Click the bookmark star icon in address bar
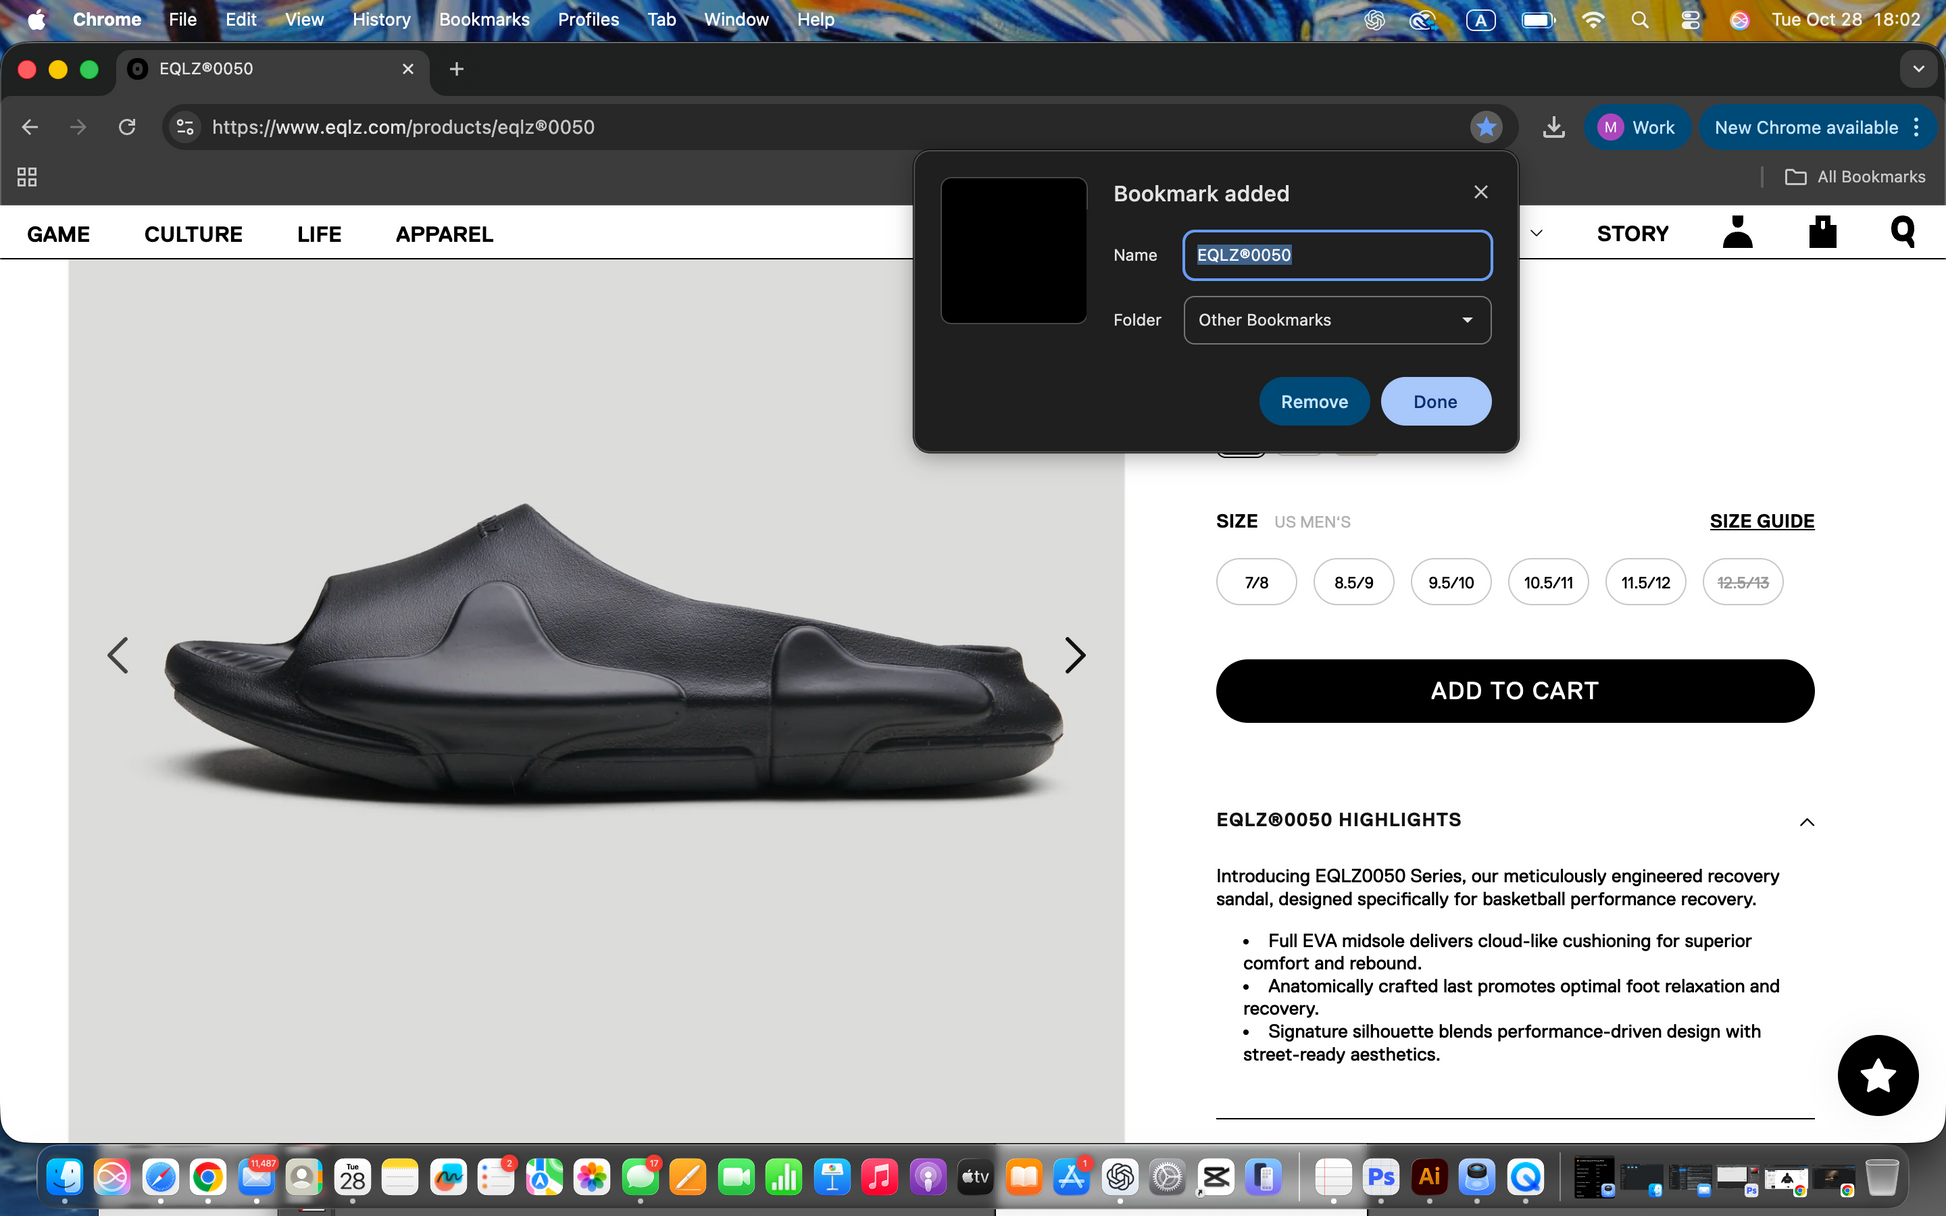This screenshot has width=1946, height=1216. tap(1486, 127)
